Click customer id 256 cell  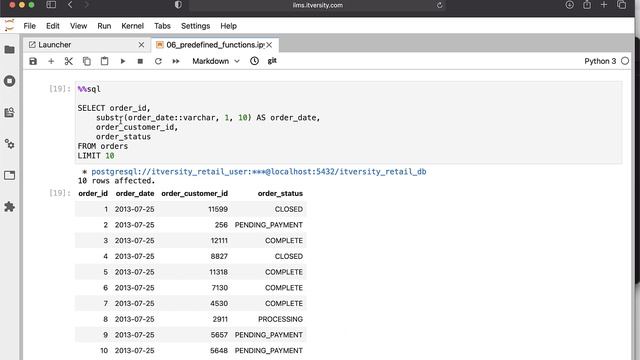click(x=221, y=225)
